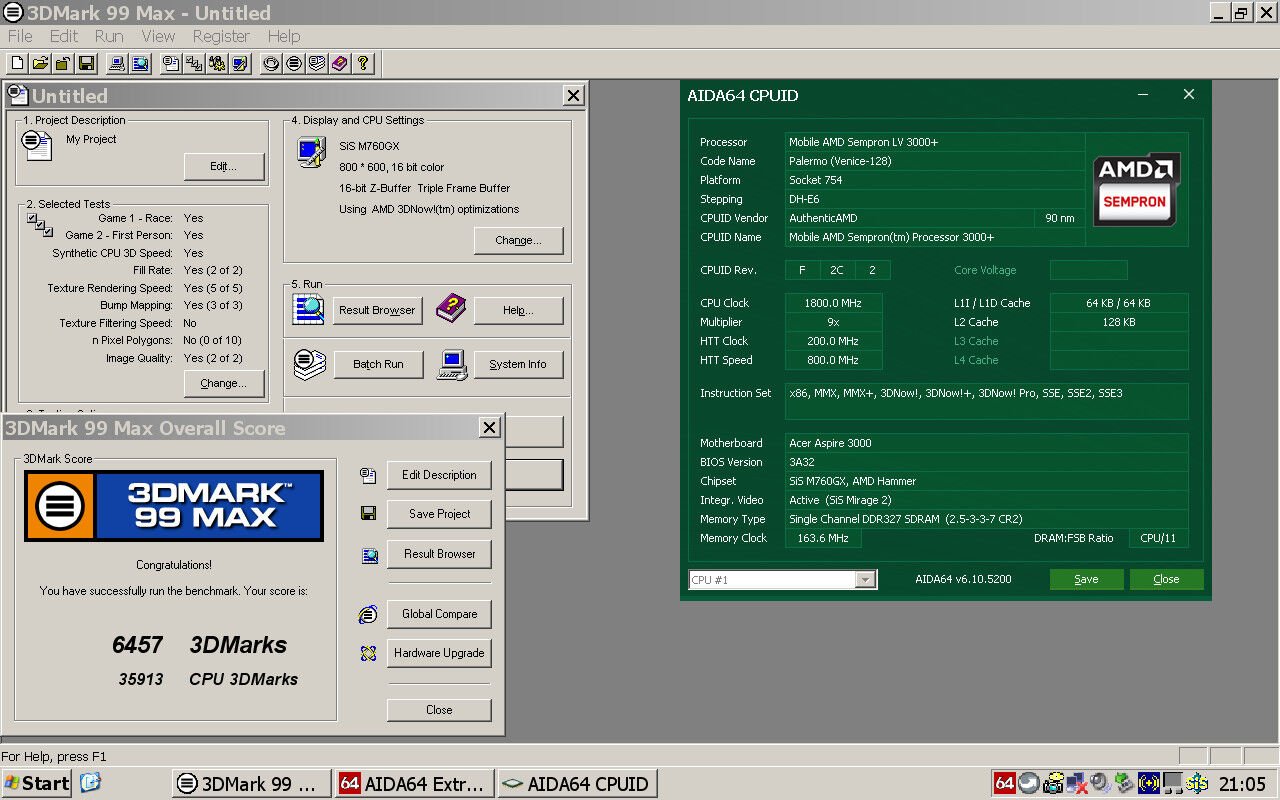The image size is (1280, 800).
Task: Click the Start button
Action: tap(36, 783)
